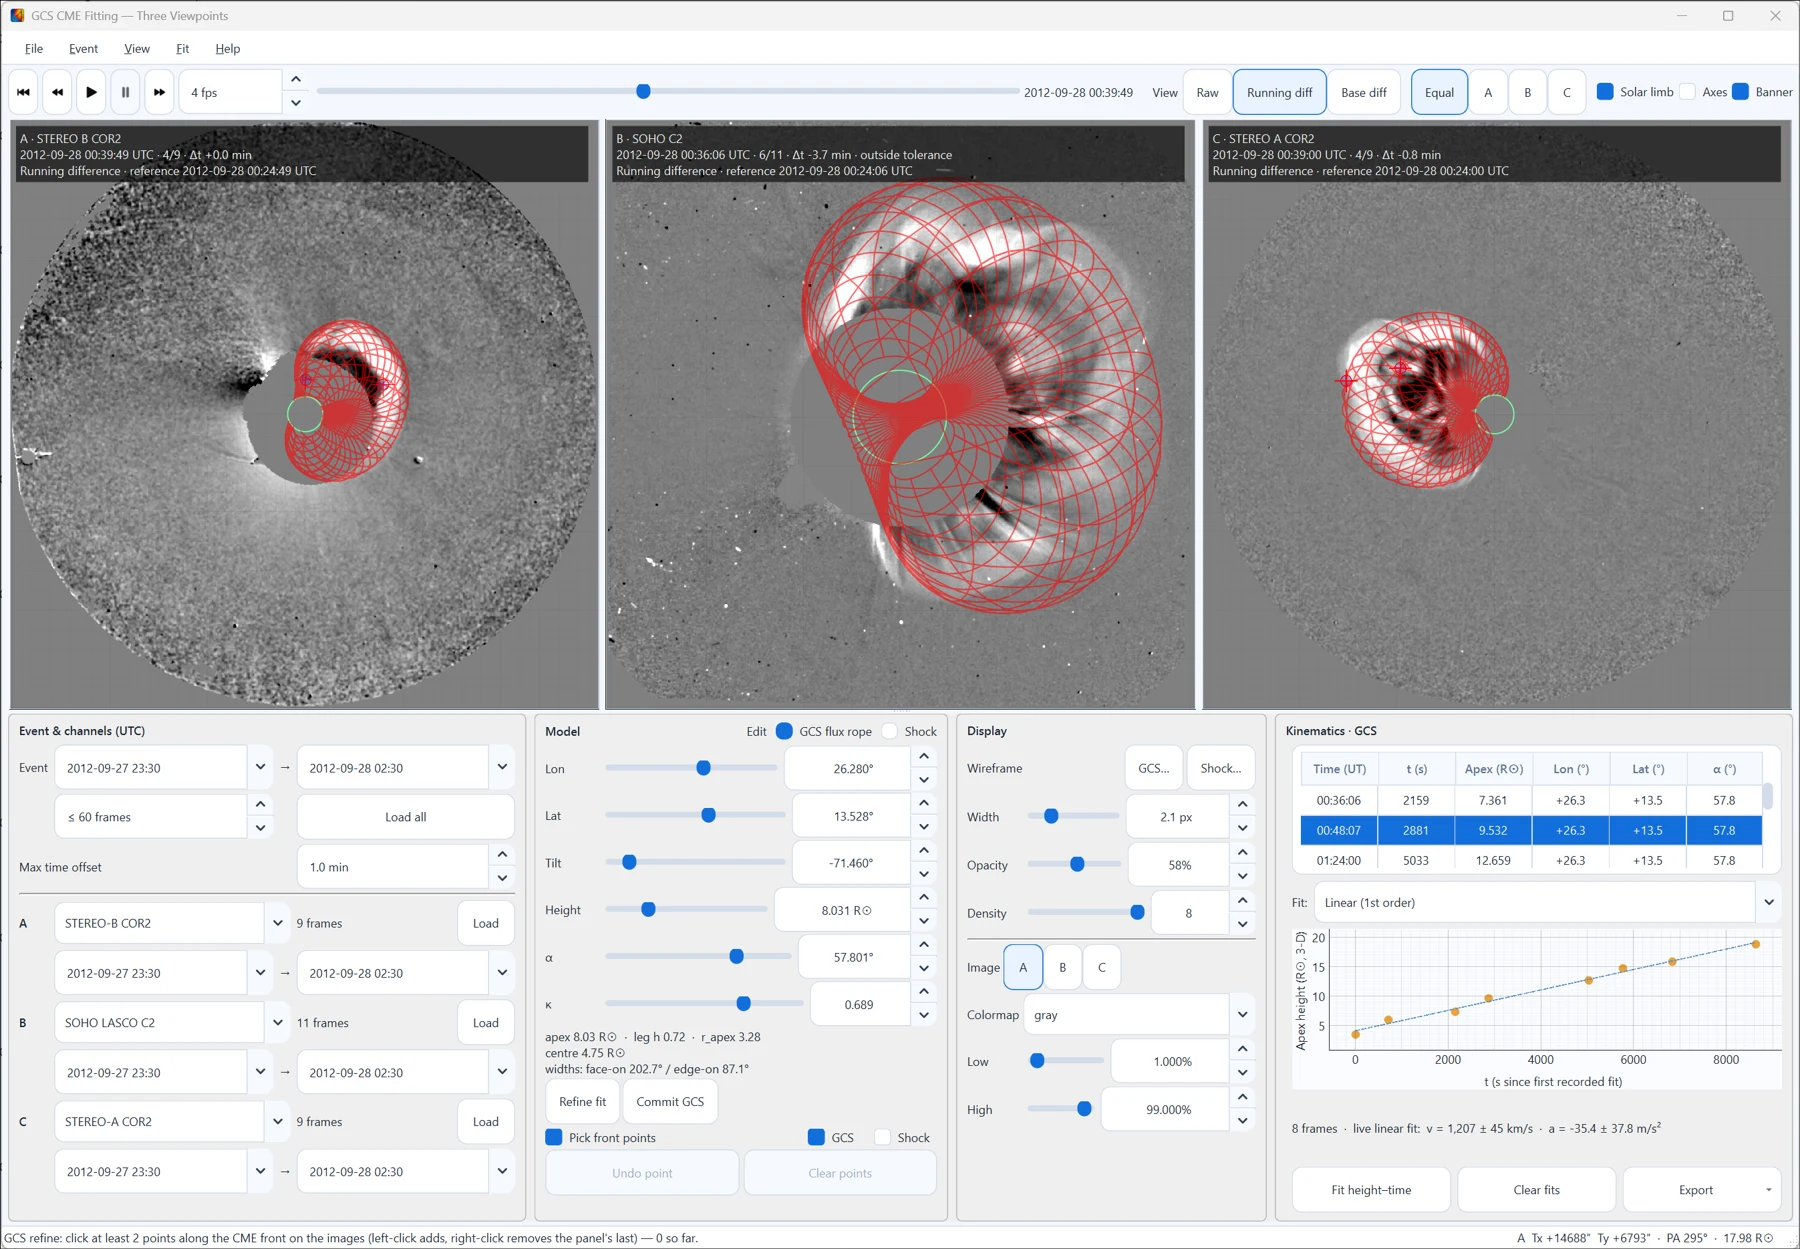Image resolution: width=1800 pixels, height=1249 pixels.
Task: Open the Export options arrow
Action: (1768, 1190)
